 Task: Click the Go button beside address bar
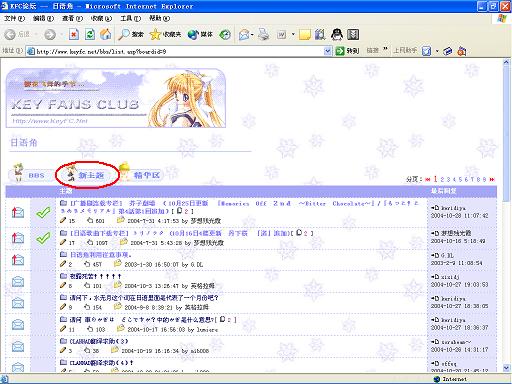[348, 51]
